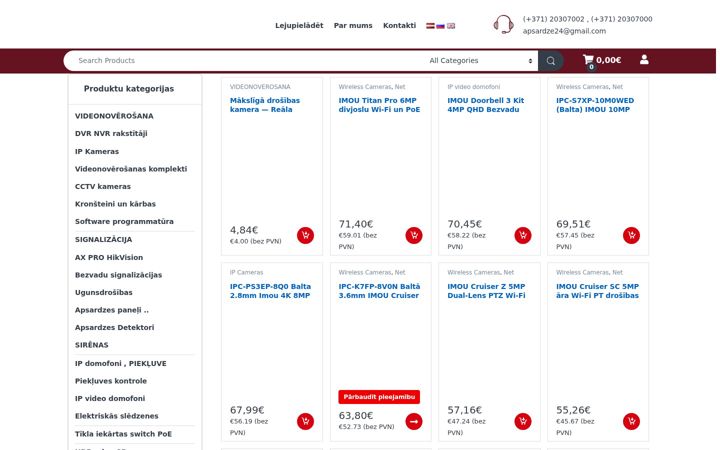Select IP Kameras category
720x450 pixels.
(x=97, y=152)
